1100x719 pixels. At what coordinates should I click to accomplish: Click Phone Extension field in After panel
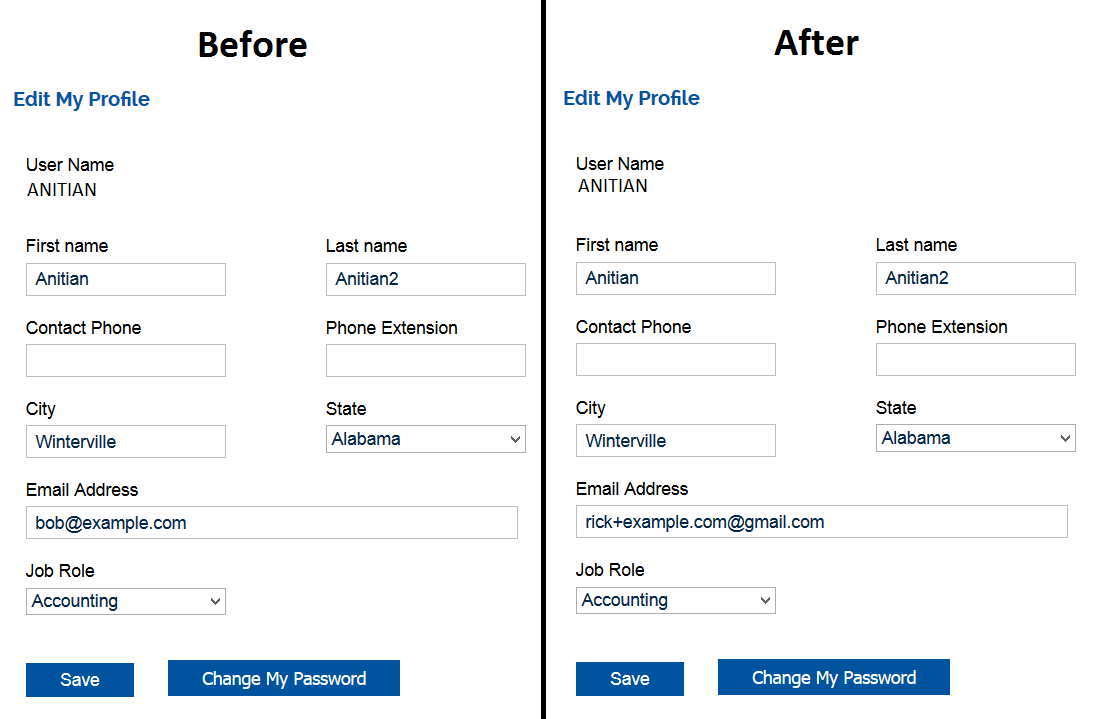[x=975, y=360]
